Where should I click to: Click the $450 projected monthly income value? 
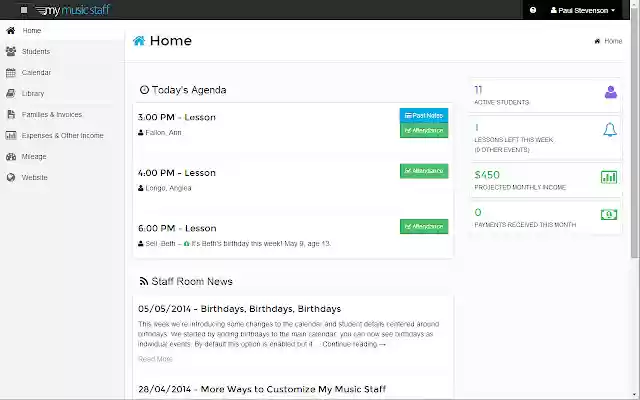(487, 175)
